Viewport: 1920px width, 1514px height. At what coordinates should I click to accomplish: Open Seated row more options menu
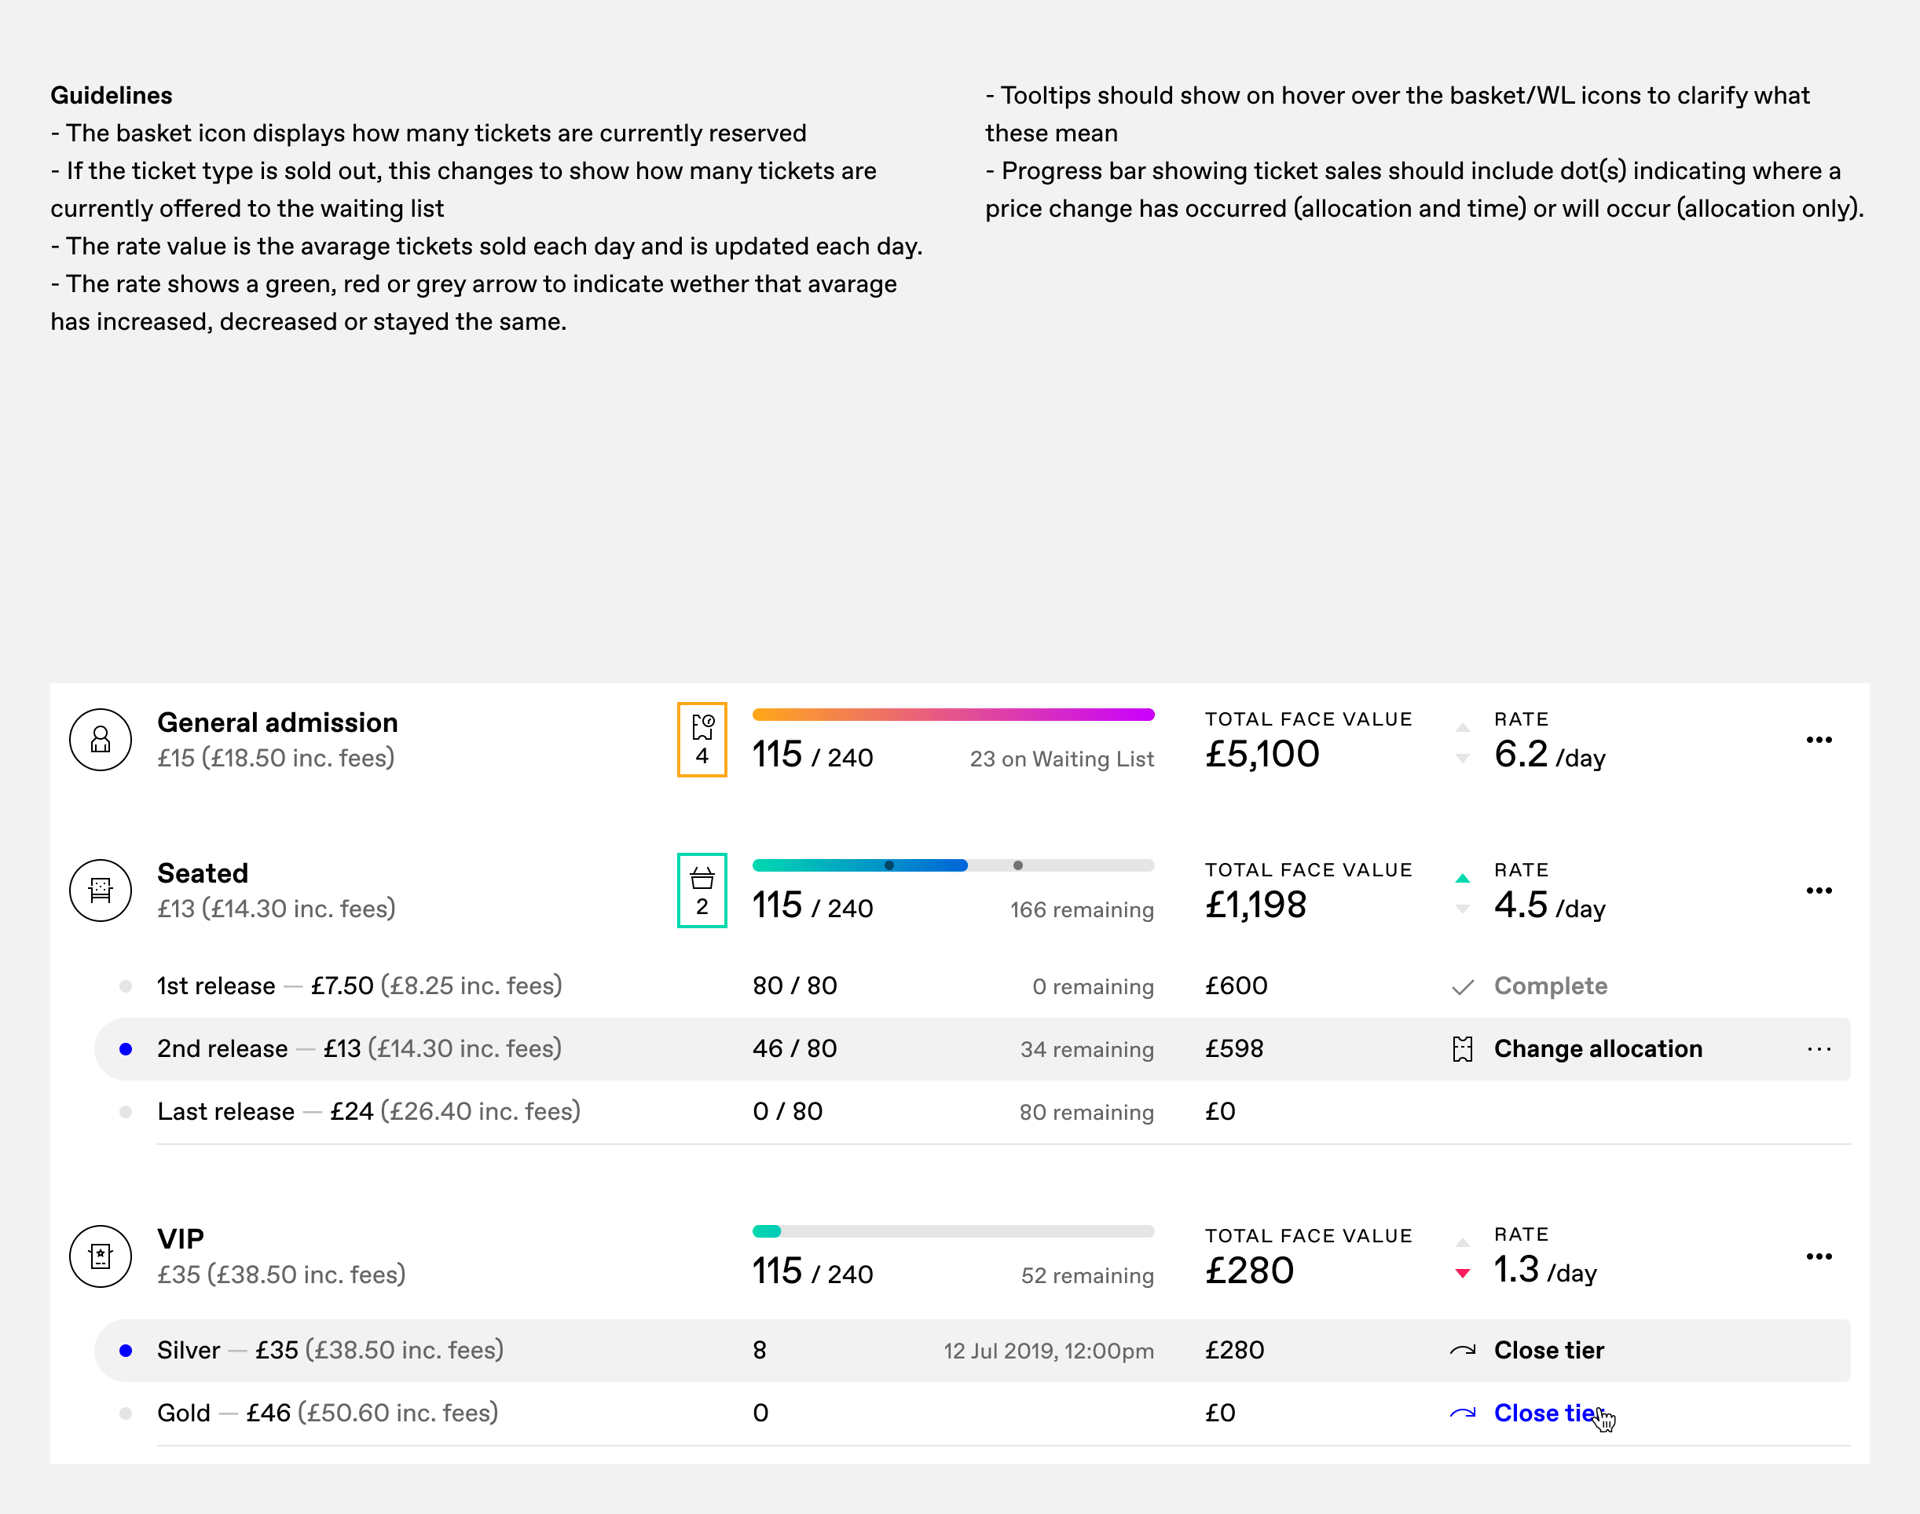pos(1819,890)
